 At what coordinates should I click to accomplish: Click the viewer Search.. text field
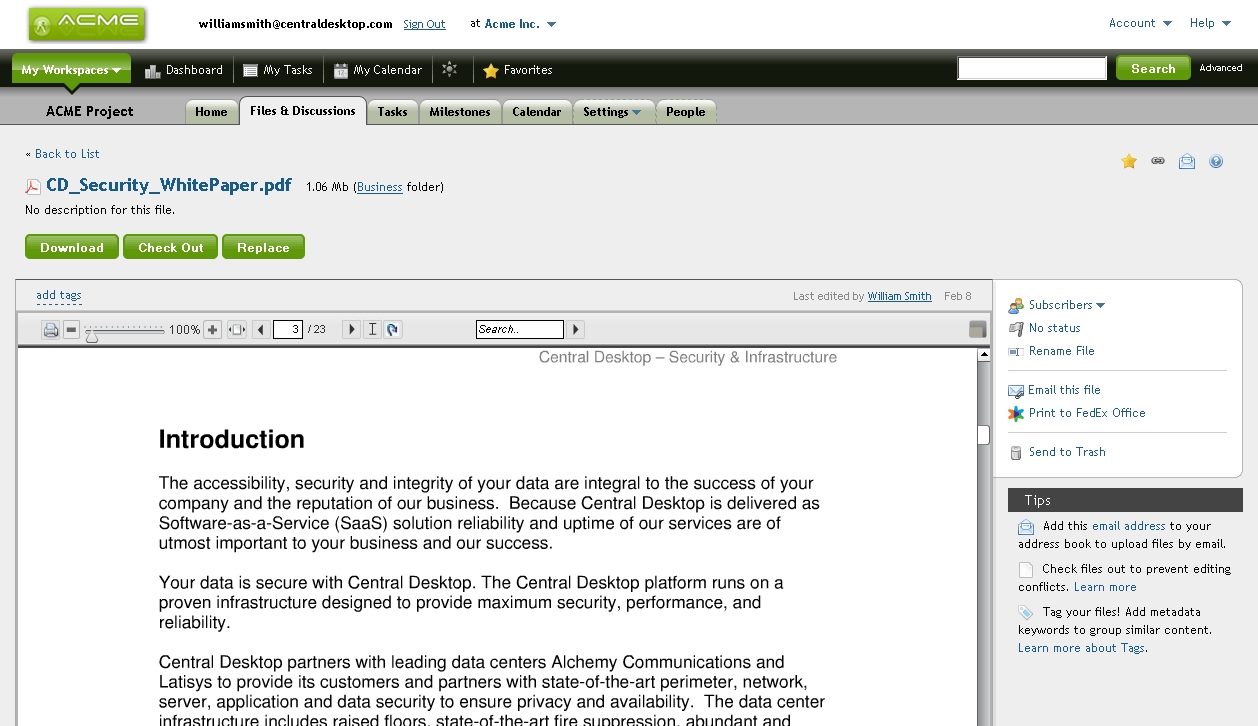pos(520,329)
